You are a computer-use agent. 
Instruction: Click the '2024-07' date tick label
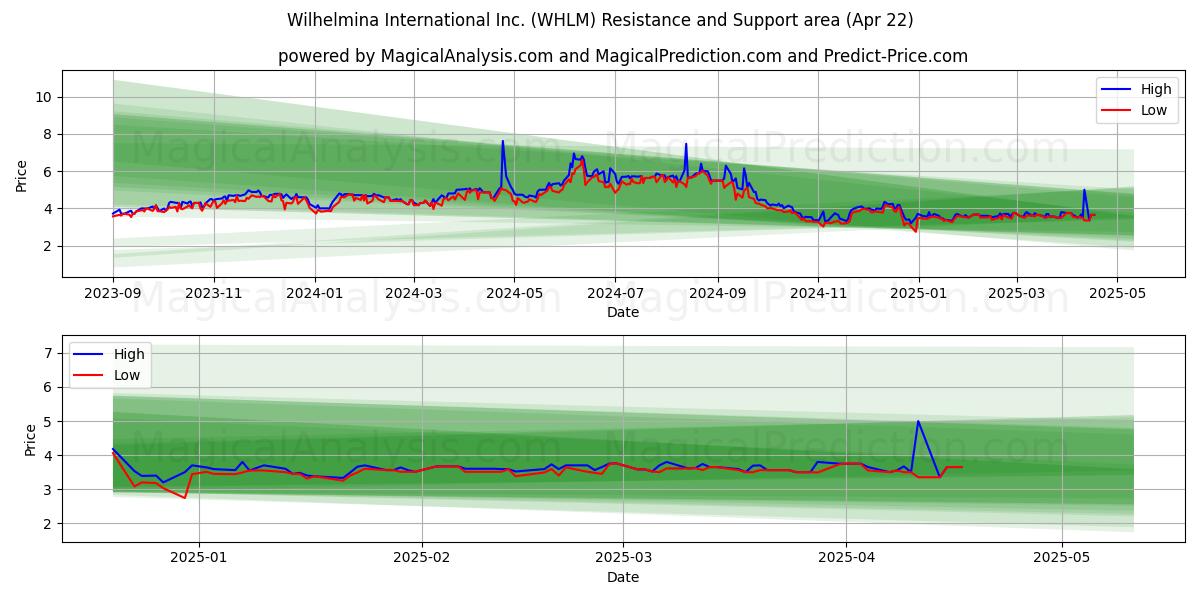coord(614,294)
